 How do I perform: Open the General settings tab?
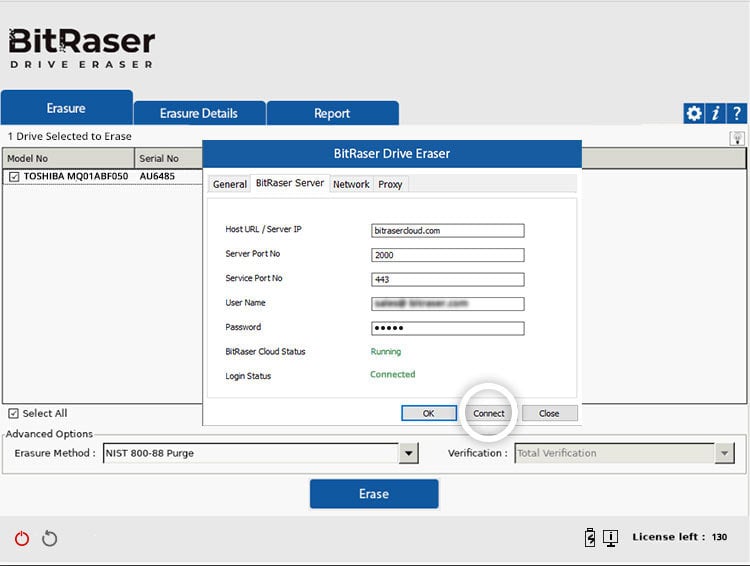230,184
